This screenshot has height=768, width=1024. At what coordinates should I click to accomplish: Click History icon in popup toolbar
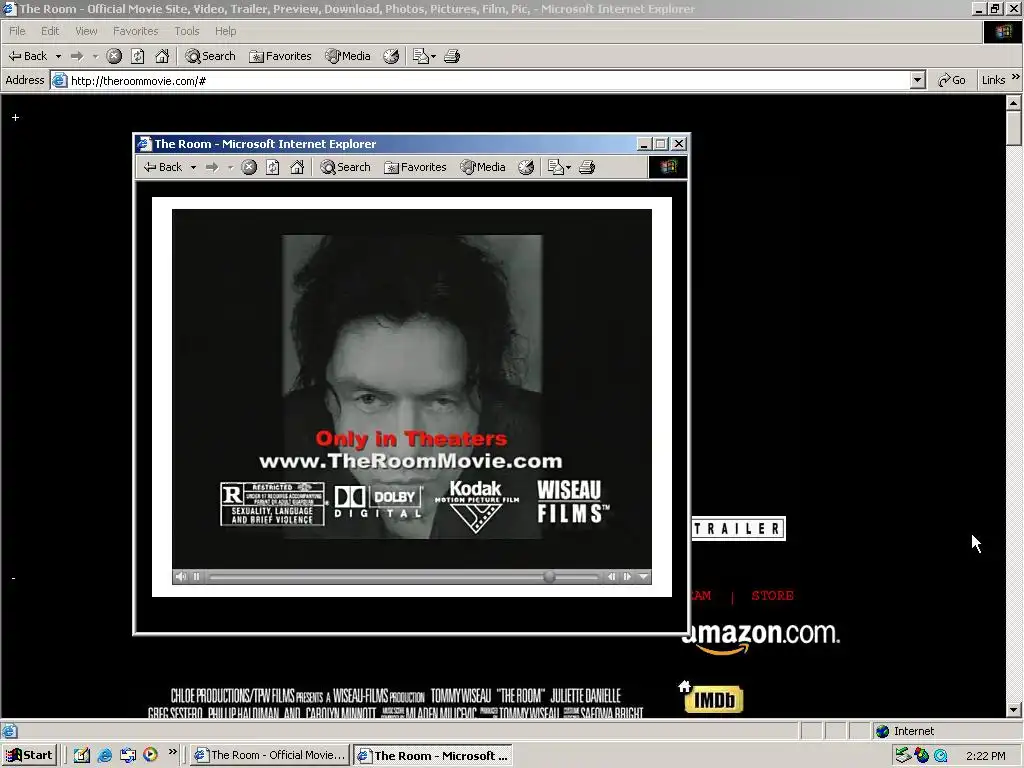click(526, 167)
